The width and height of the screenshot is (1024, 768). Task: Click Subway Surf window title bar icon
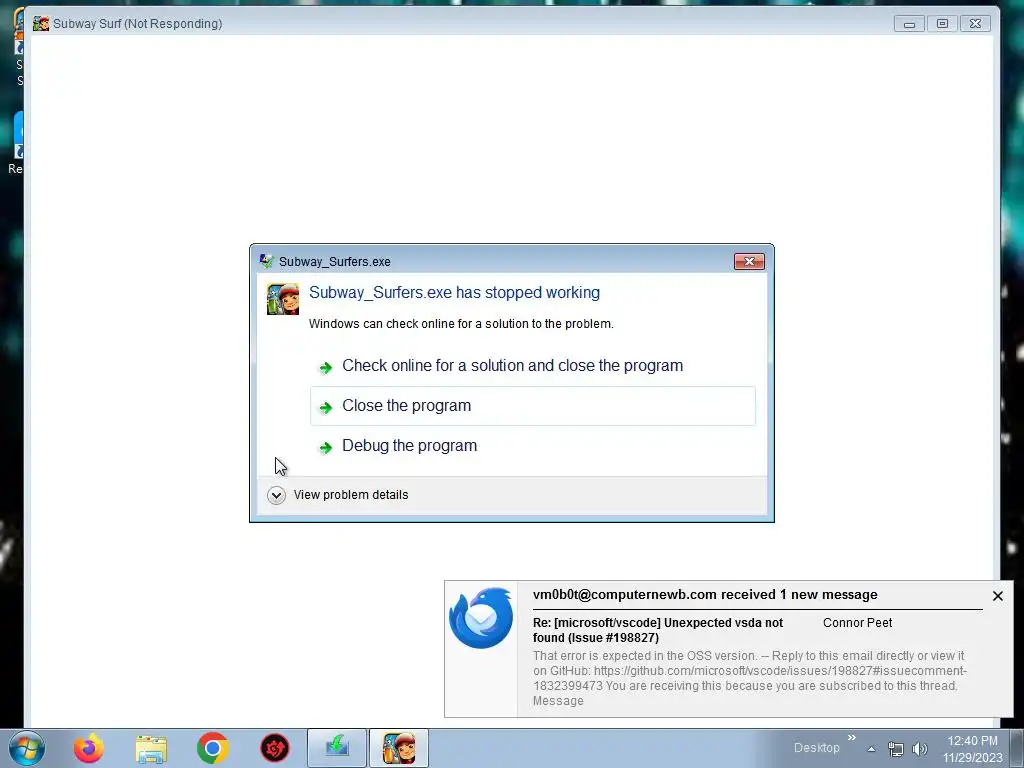pos(41,24)
